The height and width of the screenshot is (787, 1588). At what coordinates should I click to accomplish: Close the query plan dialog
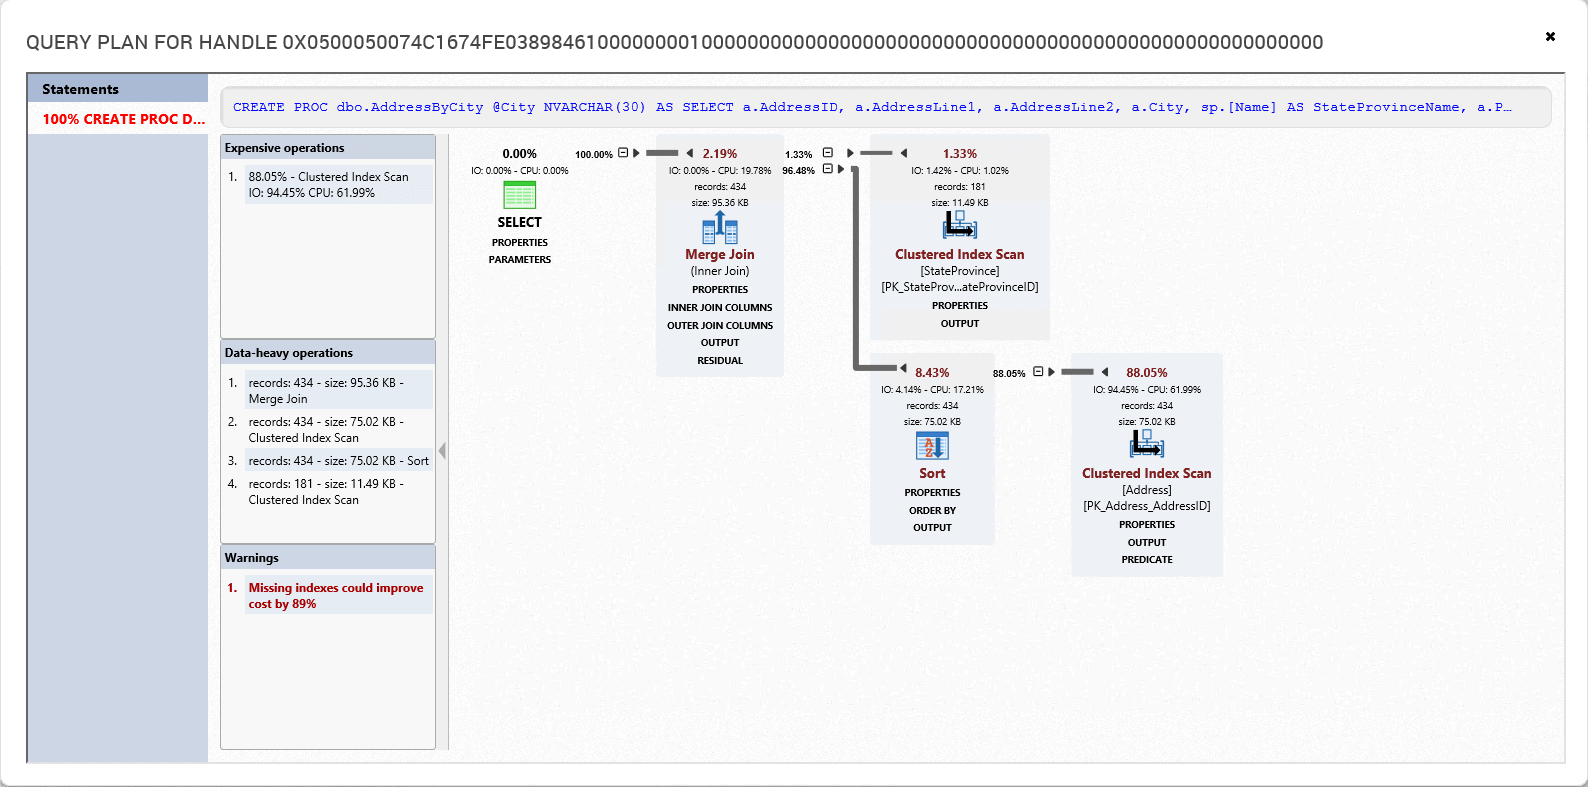(x=1550, y=36)
